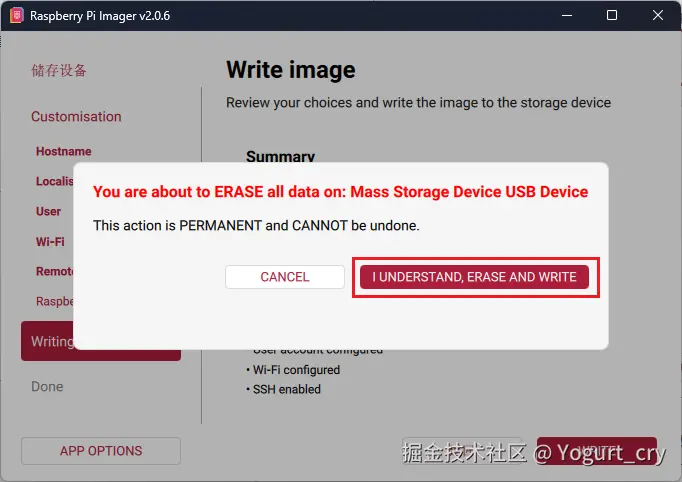Click the Raspberry Pi Imager title bar icon

16,15
